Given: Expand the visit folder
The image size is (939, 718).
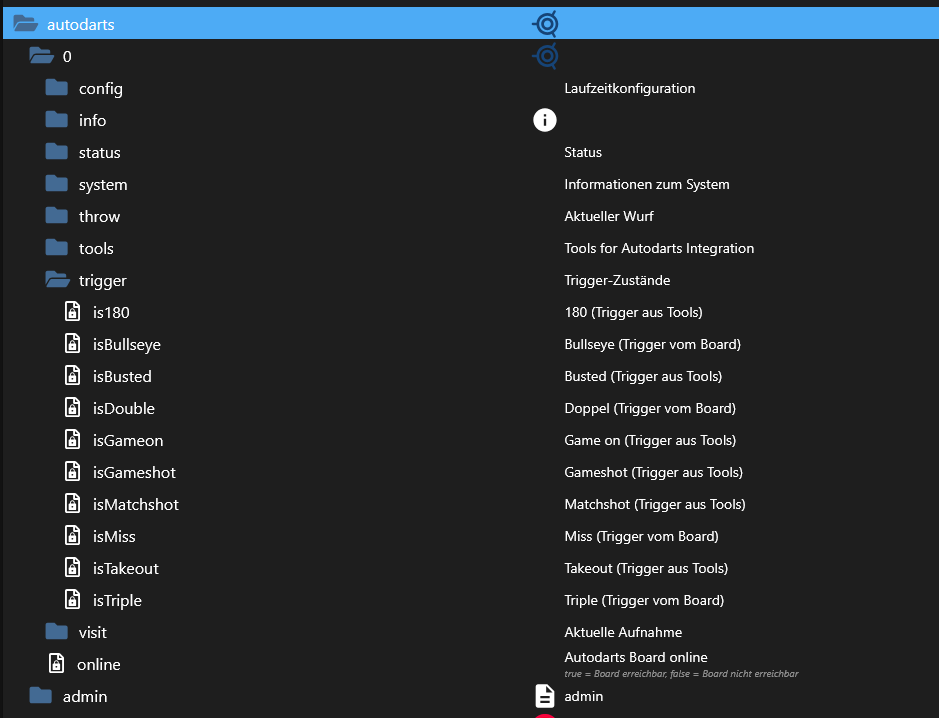Looking at the screenshot, I should [57, 632].
